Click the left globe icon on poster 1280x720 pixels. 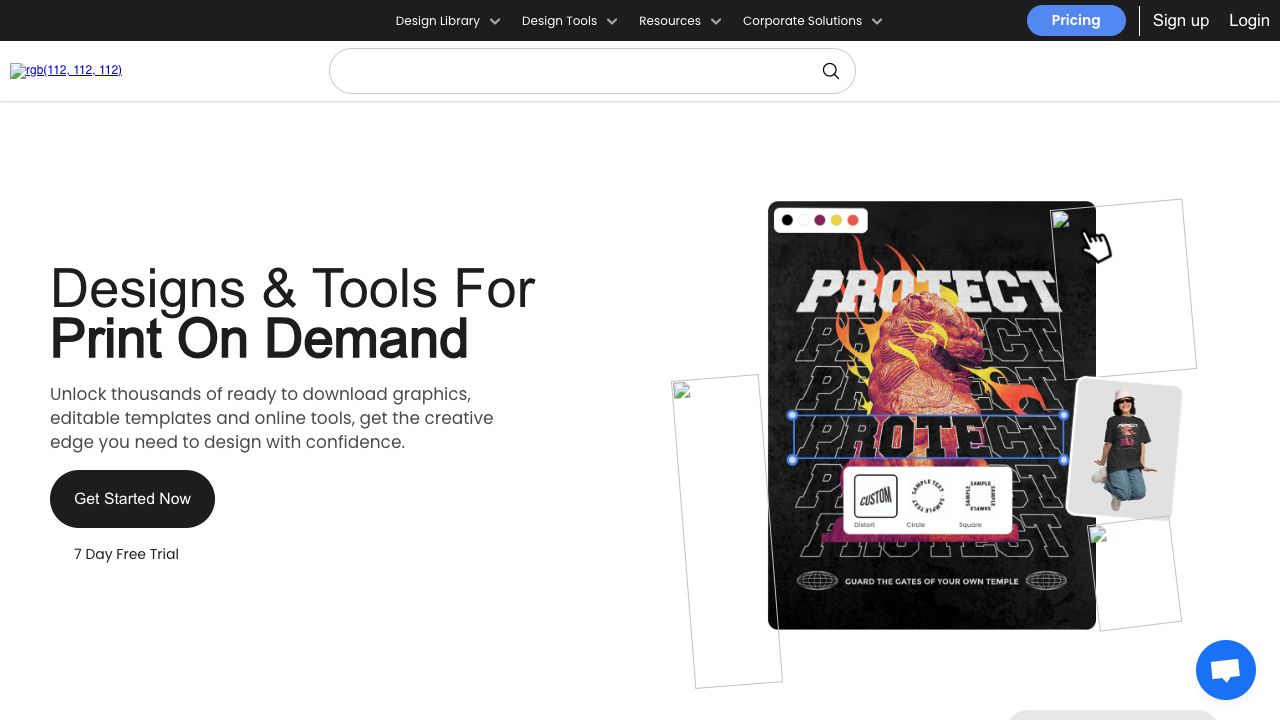pos(816,581)
